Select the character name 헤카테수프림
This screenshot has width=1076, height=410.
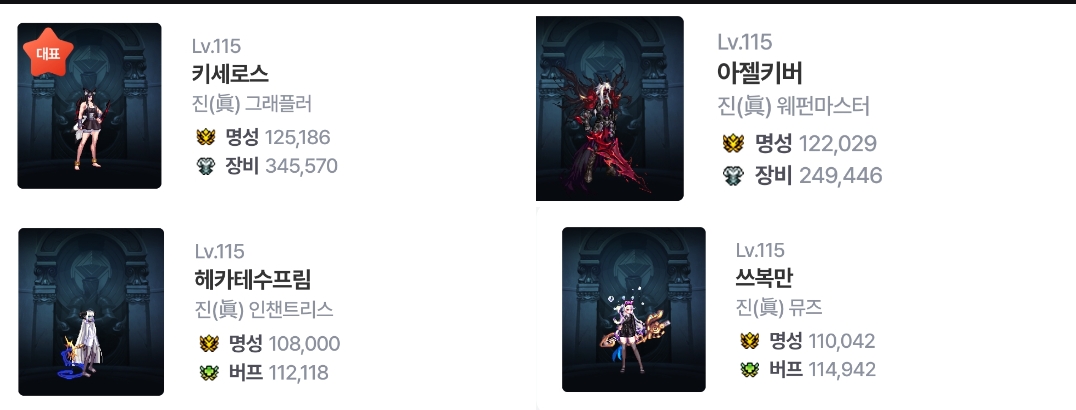pos(253,280)
